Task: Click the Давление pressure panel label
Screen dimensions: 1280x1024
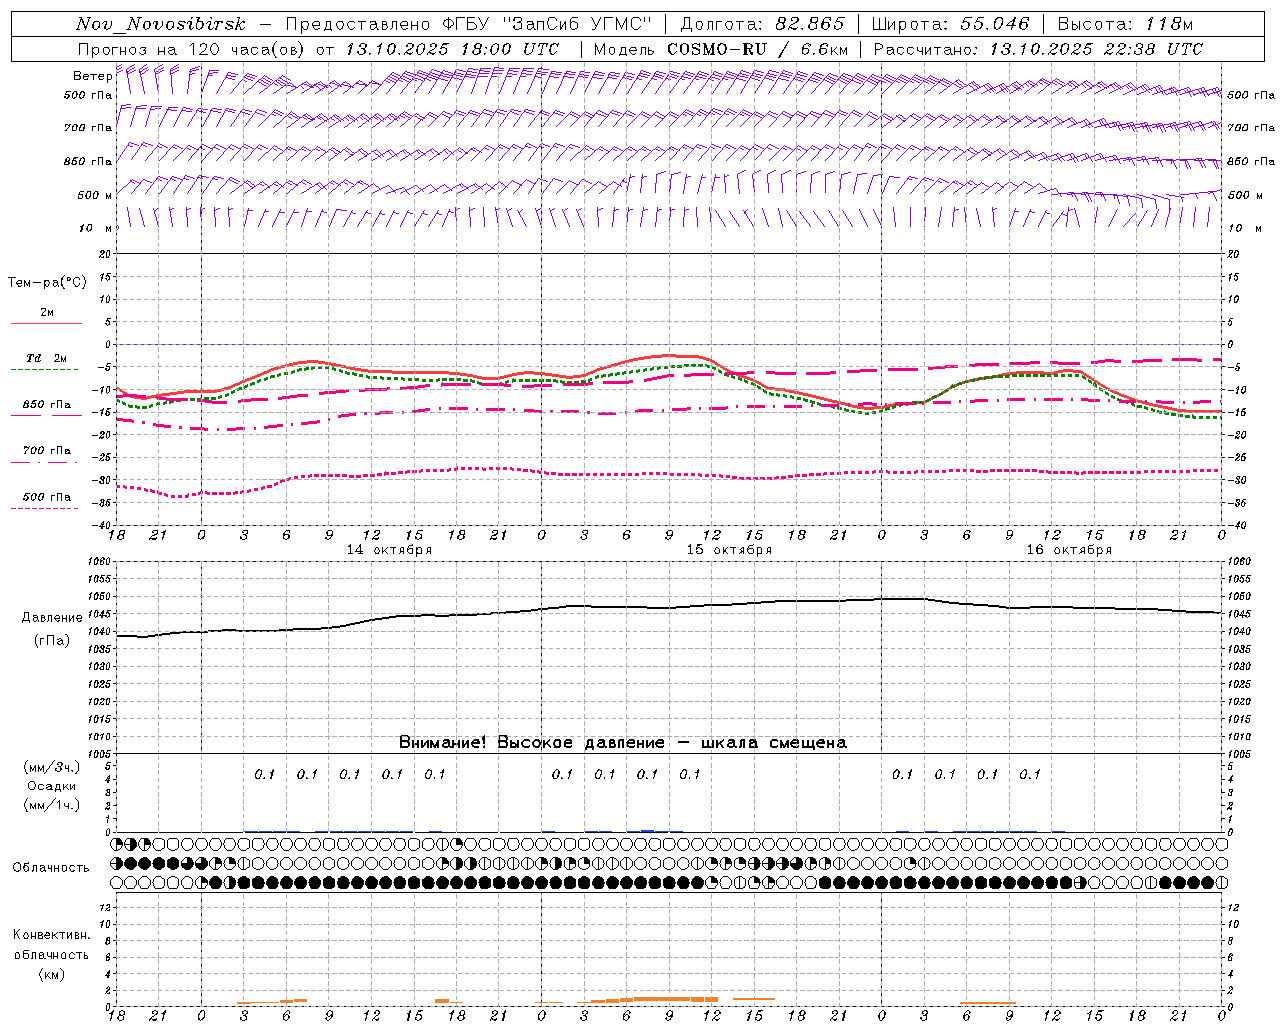Action: [52, 618]
